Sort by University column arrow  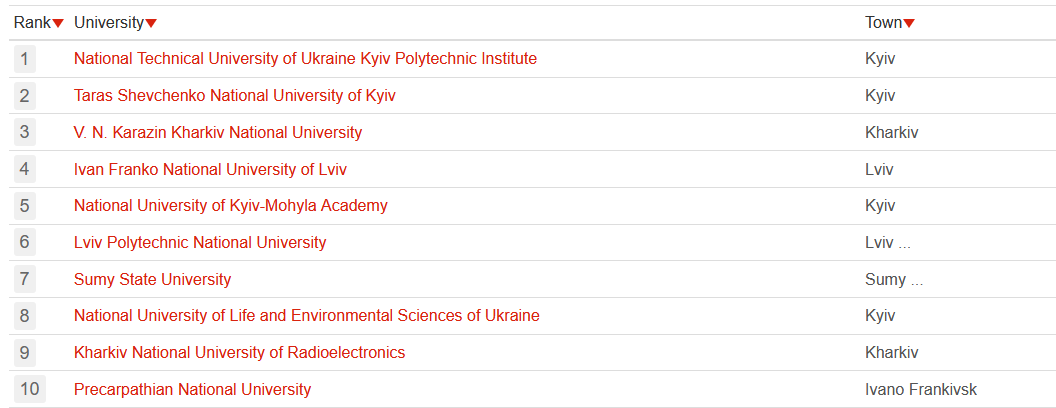click(151, 23)
